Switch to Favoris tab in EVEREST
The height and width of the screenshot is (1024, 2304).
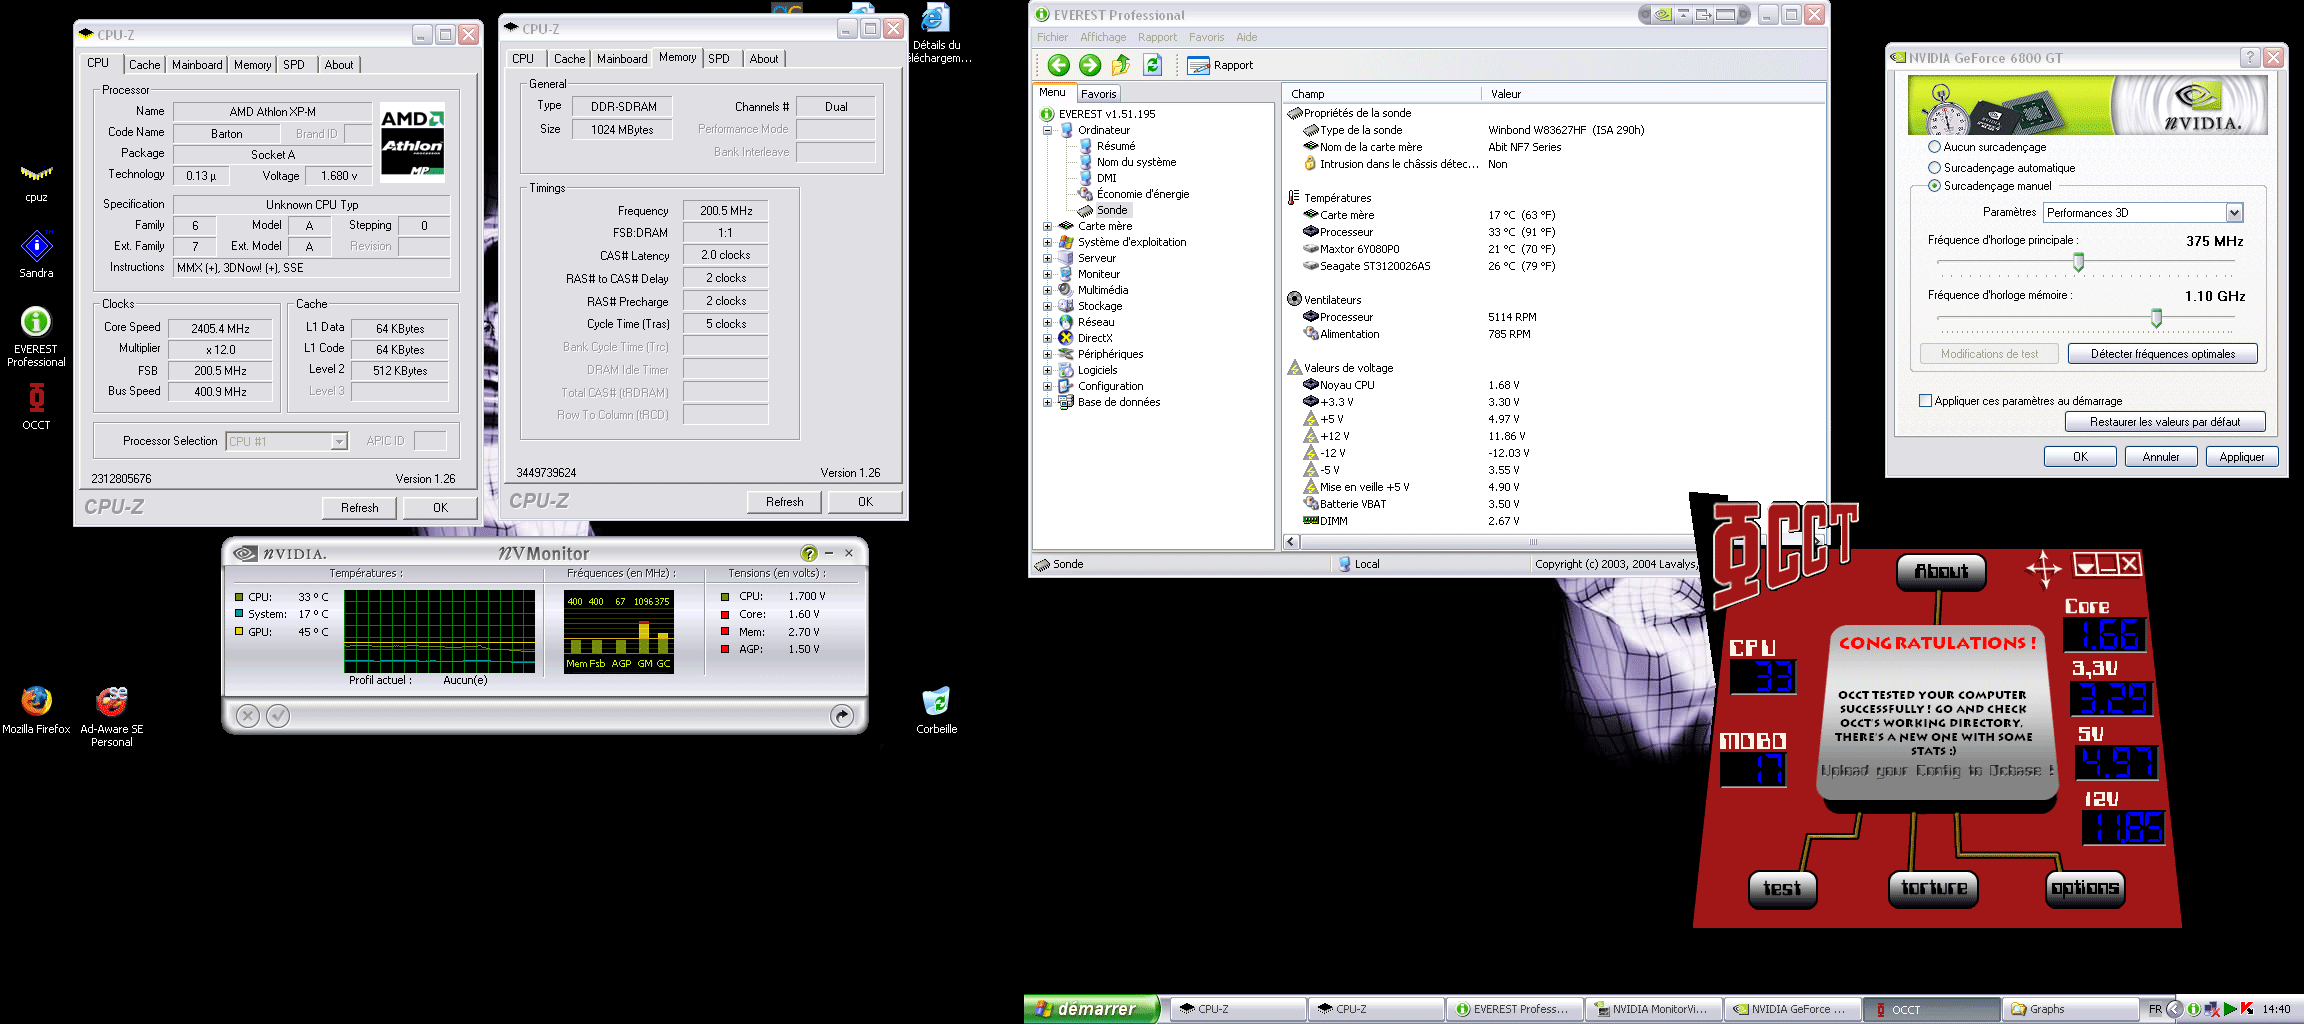click(x=1098, y=94)
